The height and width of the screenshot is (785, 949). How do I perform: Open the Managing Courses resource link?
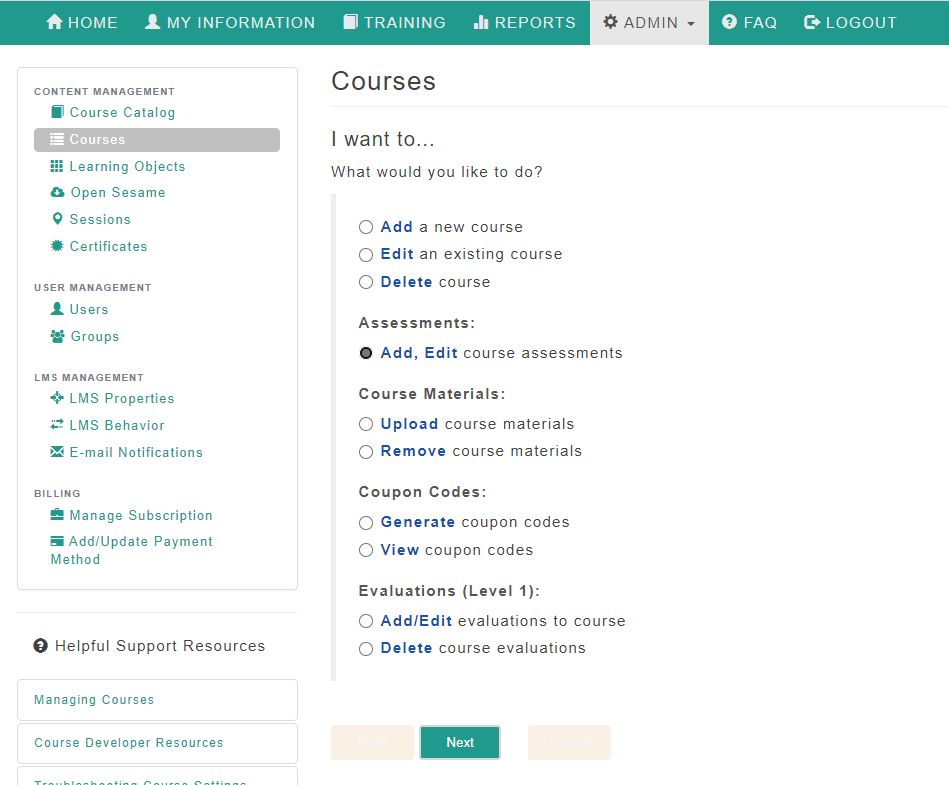pyautogui.click(x=94, y=700)
